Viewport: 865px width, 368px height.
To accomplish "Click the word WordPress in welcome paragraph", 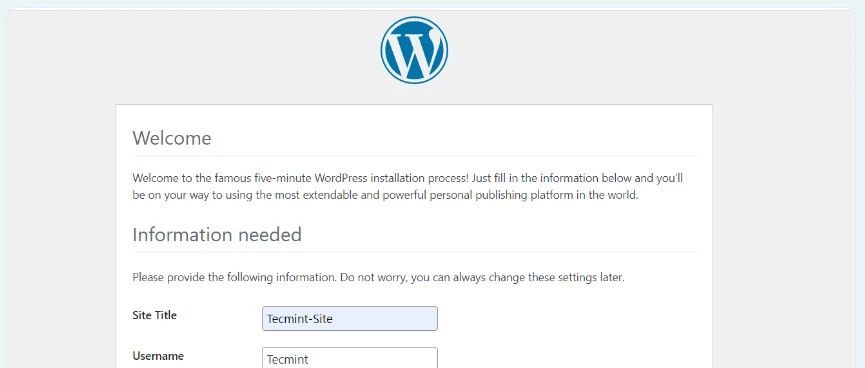I will (341, 179).
